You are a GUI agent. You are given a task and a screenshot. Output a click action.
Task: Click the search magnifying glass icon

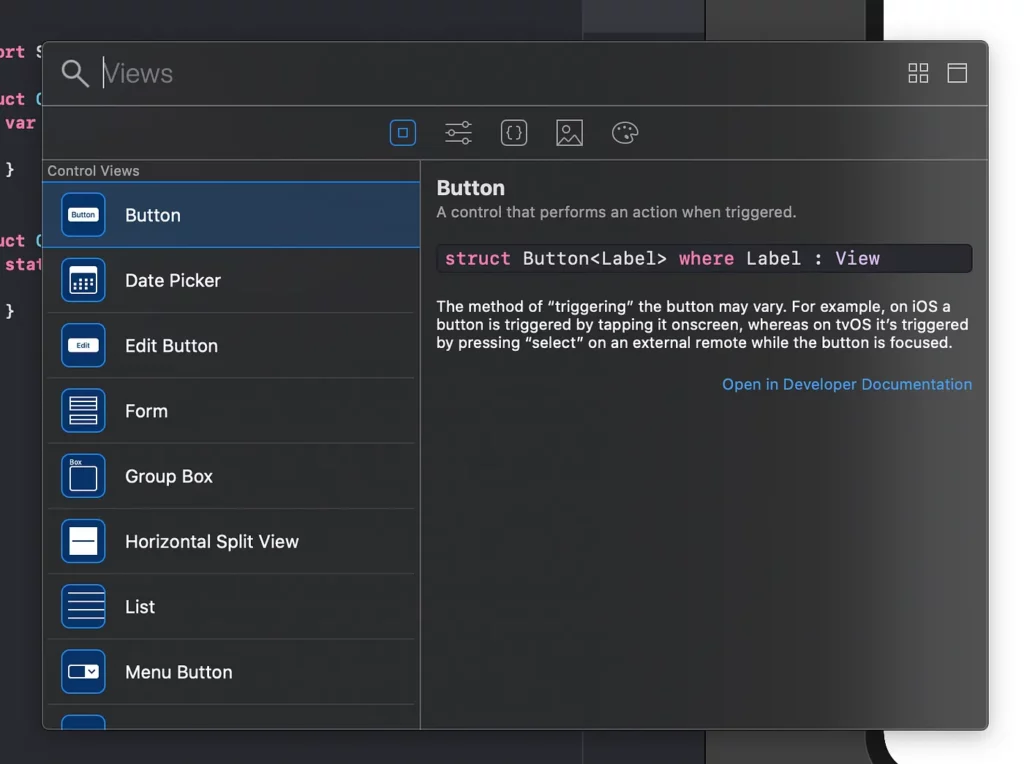point(75,73)
